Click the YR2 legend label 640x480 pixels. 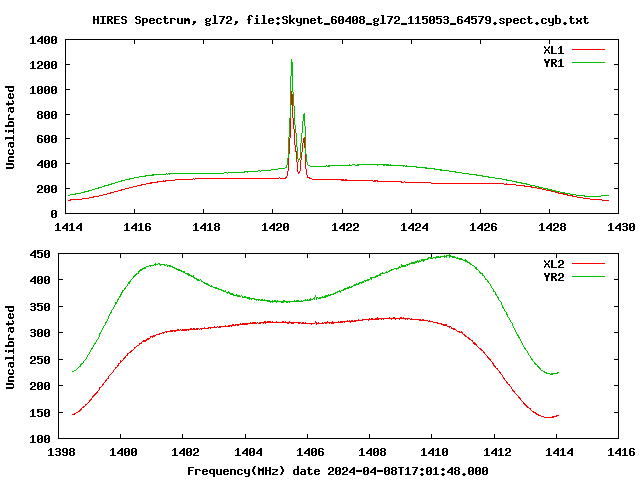click(x=553, y=277)
